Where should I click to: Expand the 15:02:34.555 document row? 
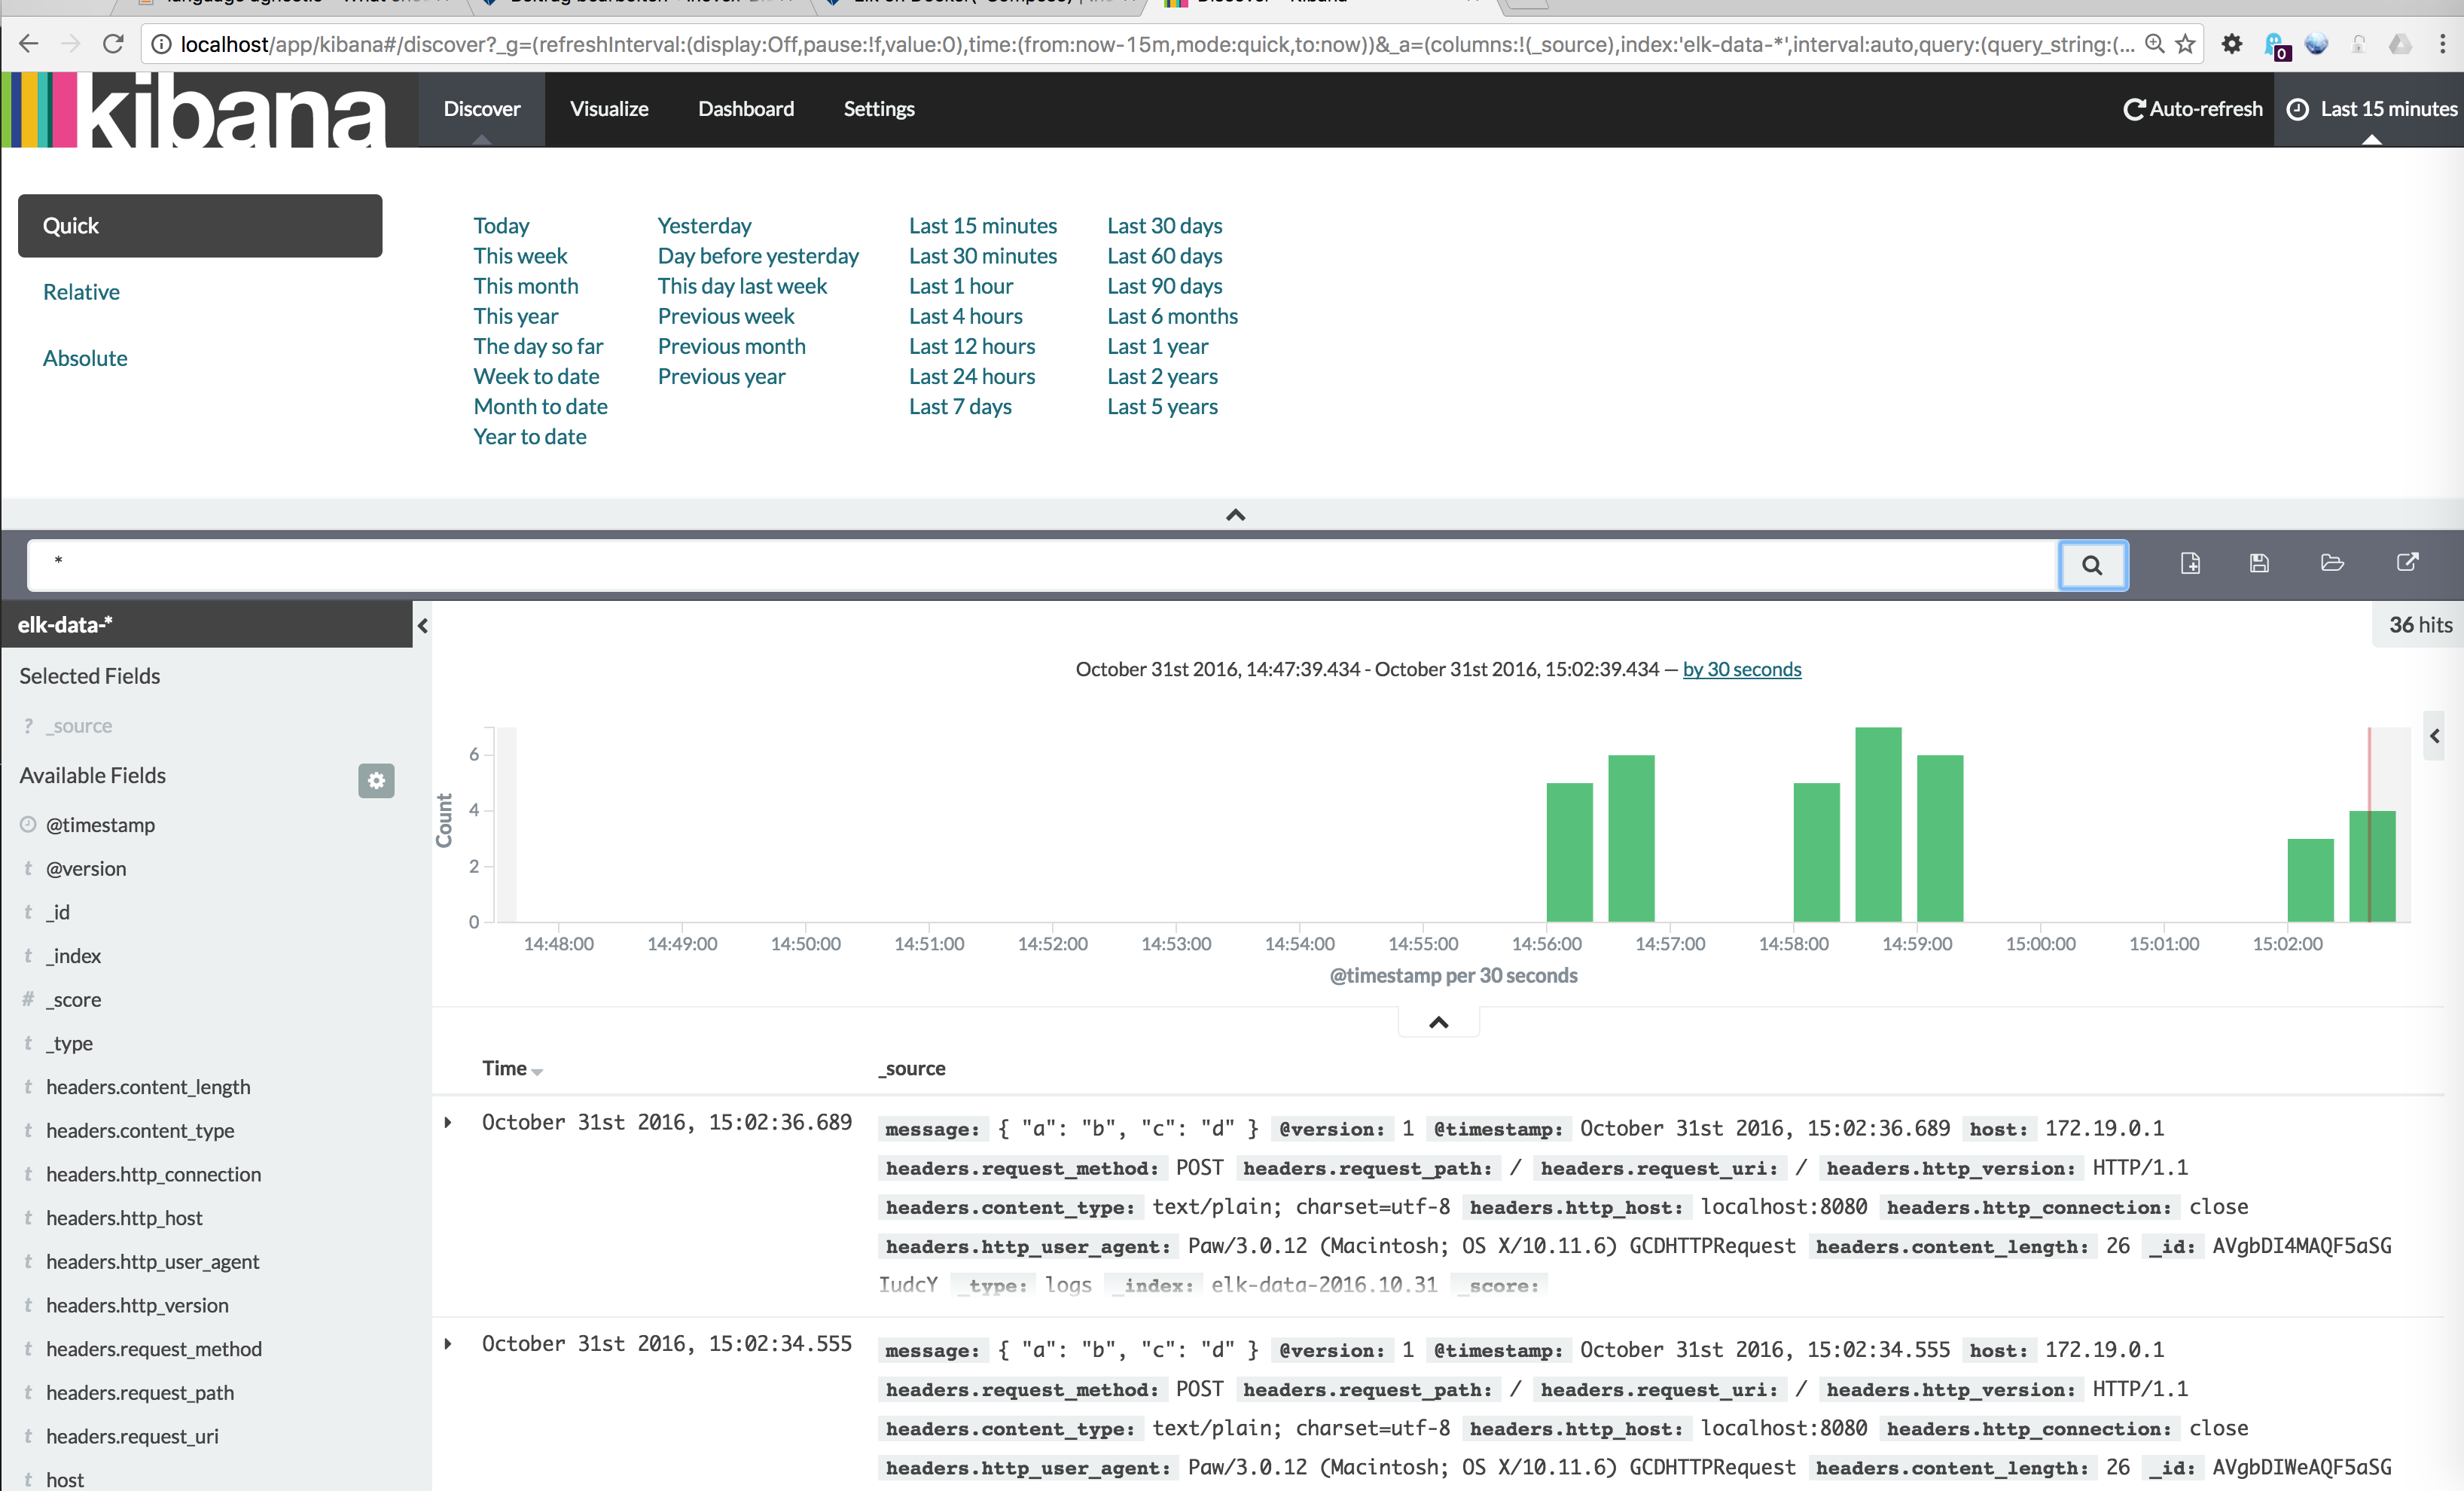448,1343
